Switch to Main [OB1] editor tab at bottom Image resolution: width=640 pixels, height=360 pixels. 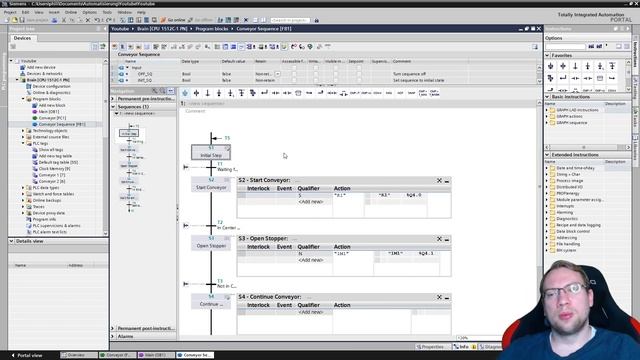(x=156, y=355)
